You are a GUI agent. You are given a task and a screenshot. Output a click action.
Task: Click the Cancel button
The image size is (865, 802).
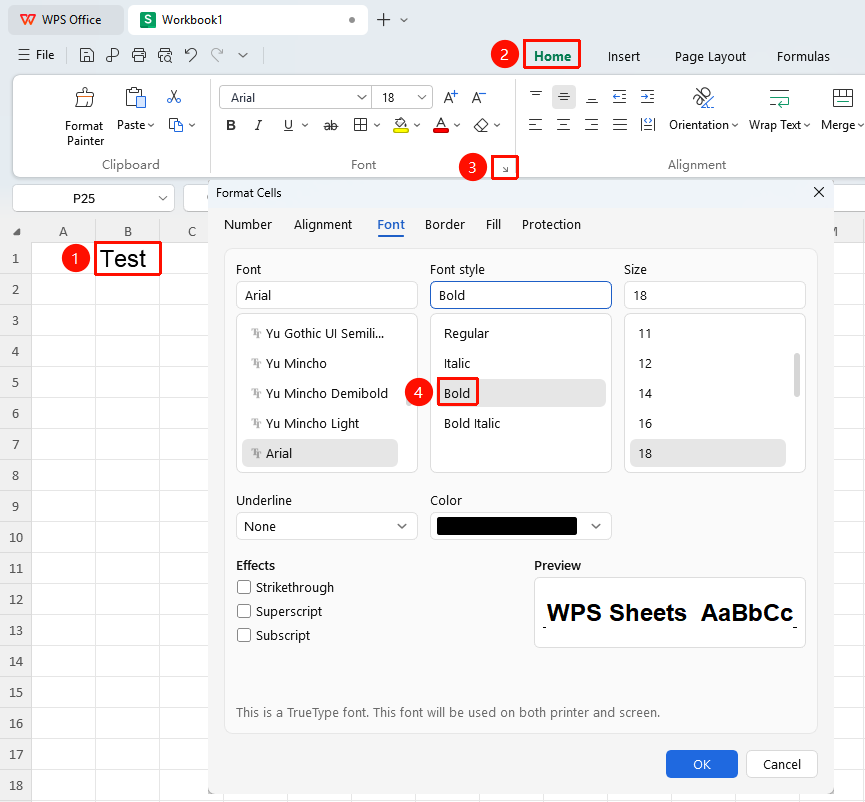(782, 764)
